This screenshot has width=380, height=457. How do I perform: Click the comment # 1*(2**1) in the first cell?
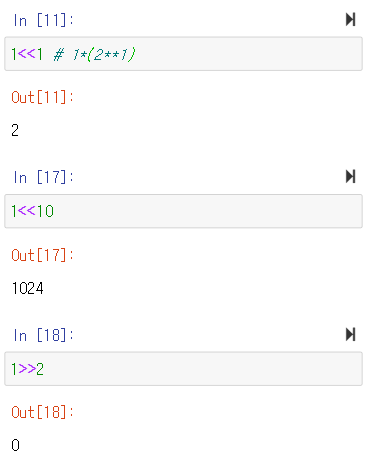94,54
